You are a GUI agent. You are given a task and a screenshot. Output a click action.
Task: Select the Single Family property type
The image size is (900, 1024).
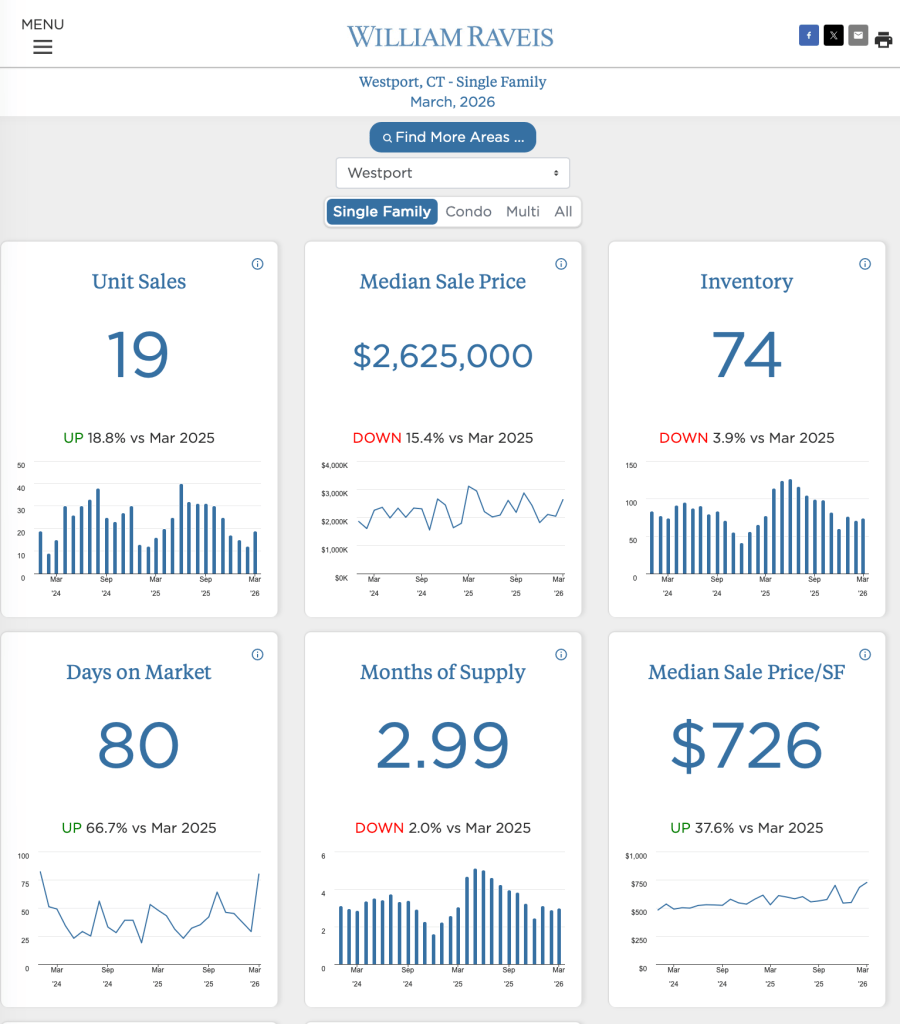382,212
